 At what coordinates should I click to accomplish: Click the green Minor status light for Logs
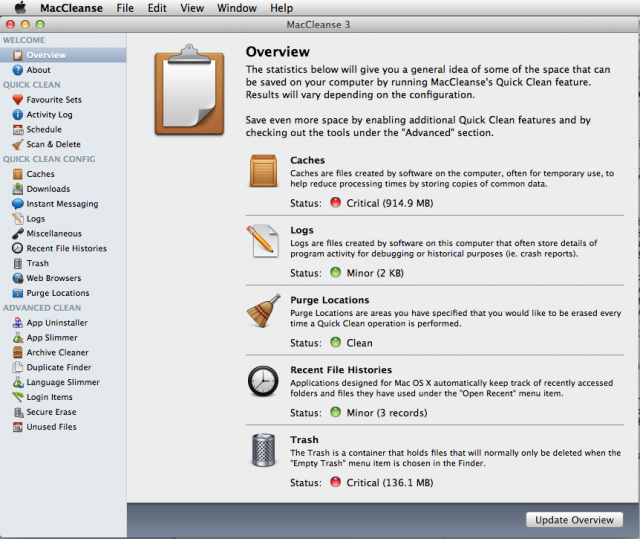336,272
